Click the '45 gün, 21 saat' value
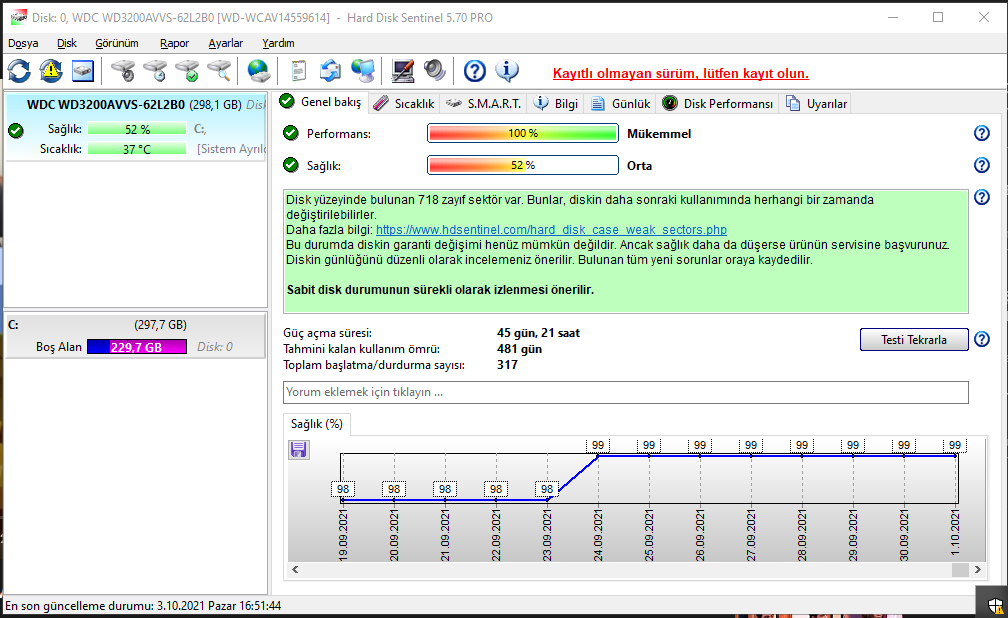 (x=538, y=333)
